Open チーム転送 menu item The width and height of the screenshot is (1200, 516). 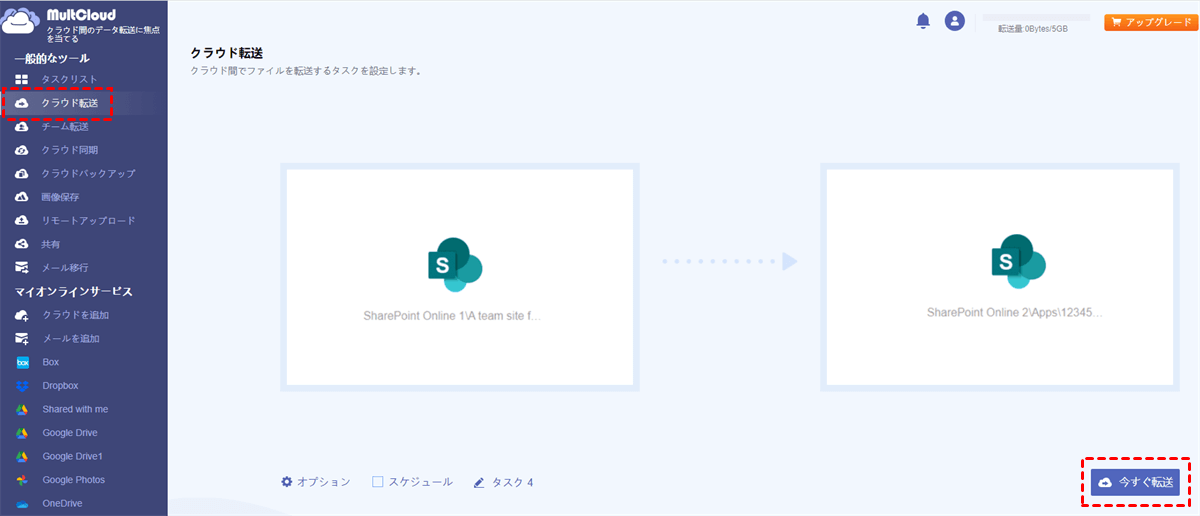click(x=65, y=126)
